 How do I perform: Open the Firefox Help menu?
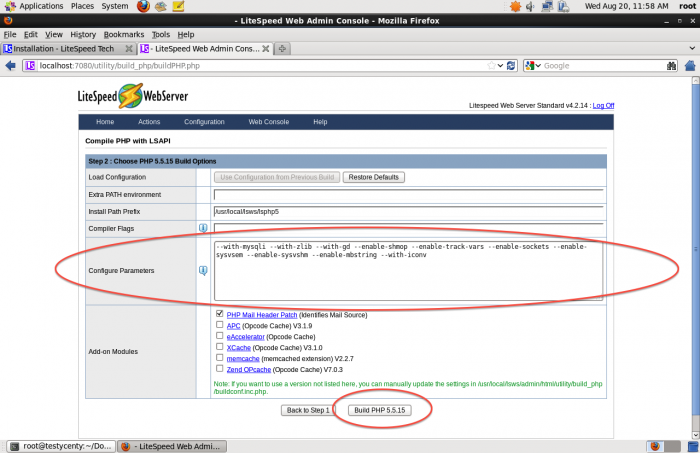(x=186, y=34)
